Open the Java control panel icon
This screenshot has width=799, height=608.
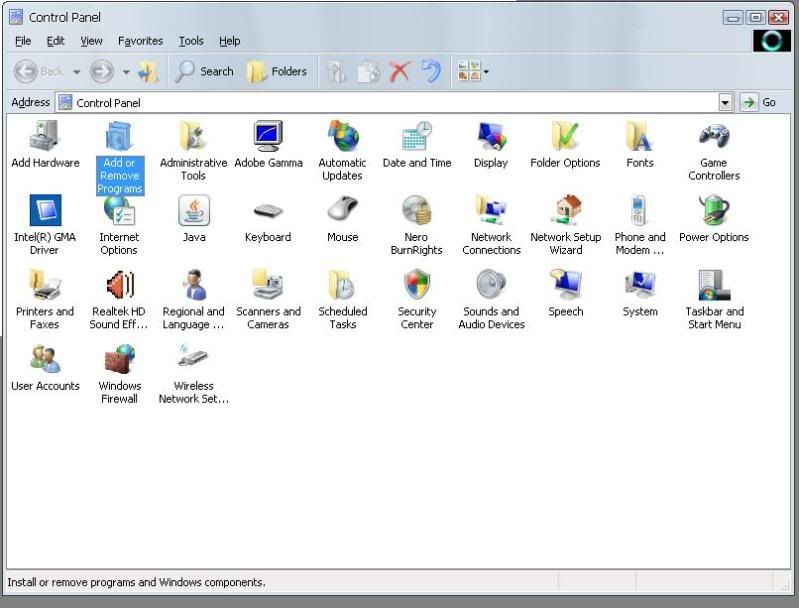194,212
